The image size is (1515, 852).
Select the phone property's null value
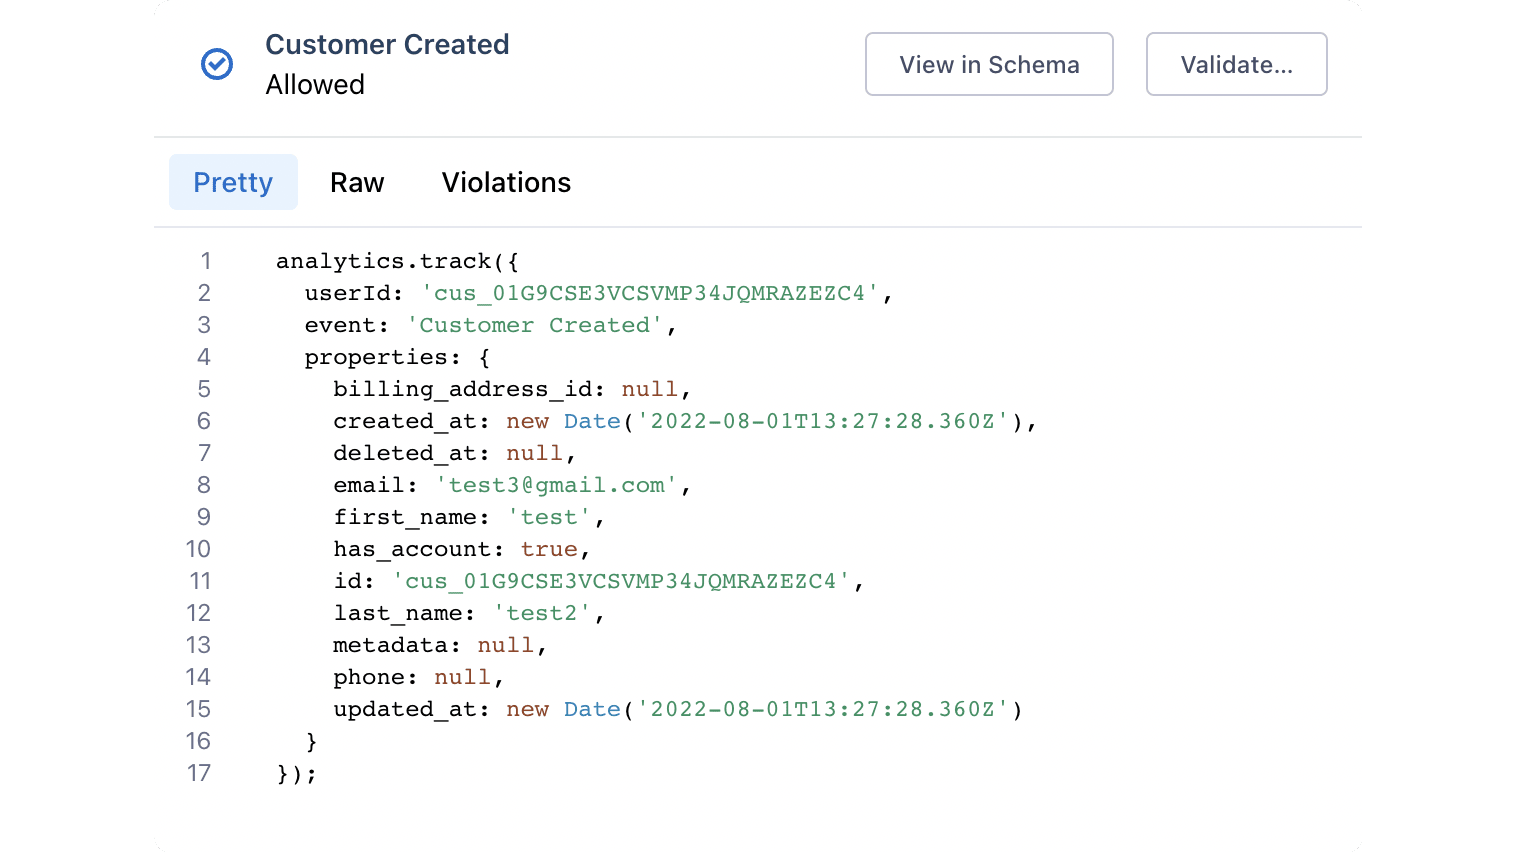click(462, 677)
